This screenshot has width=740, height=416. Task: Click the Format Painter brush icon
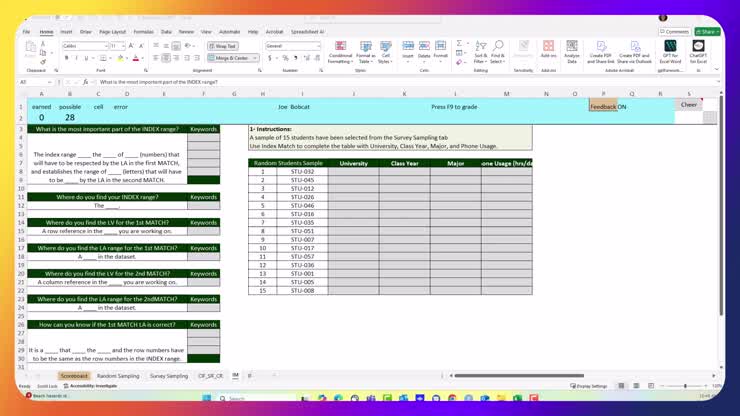coord(43,62)
